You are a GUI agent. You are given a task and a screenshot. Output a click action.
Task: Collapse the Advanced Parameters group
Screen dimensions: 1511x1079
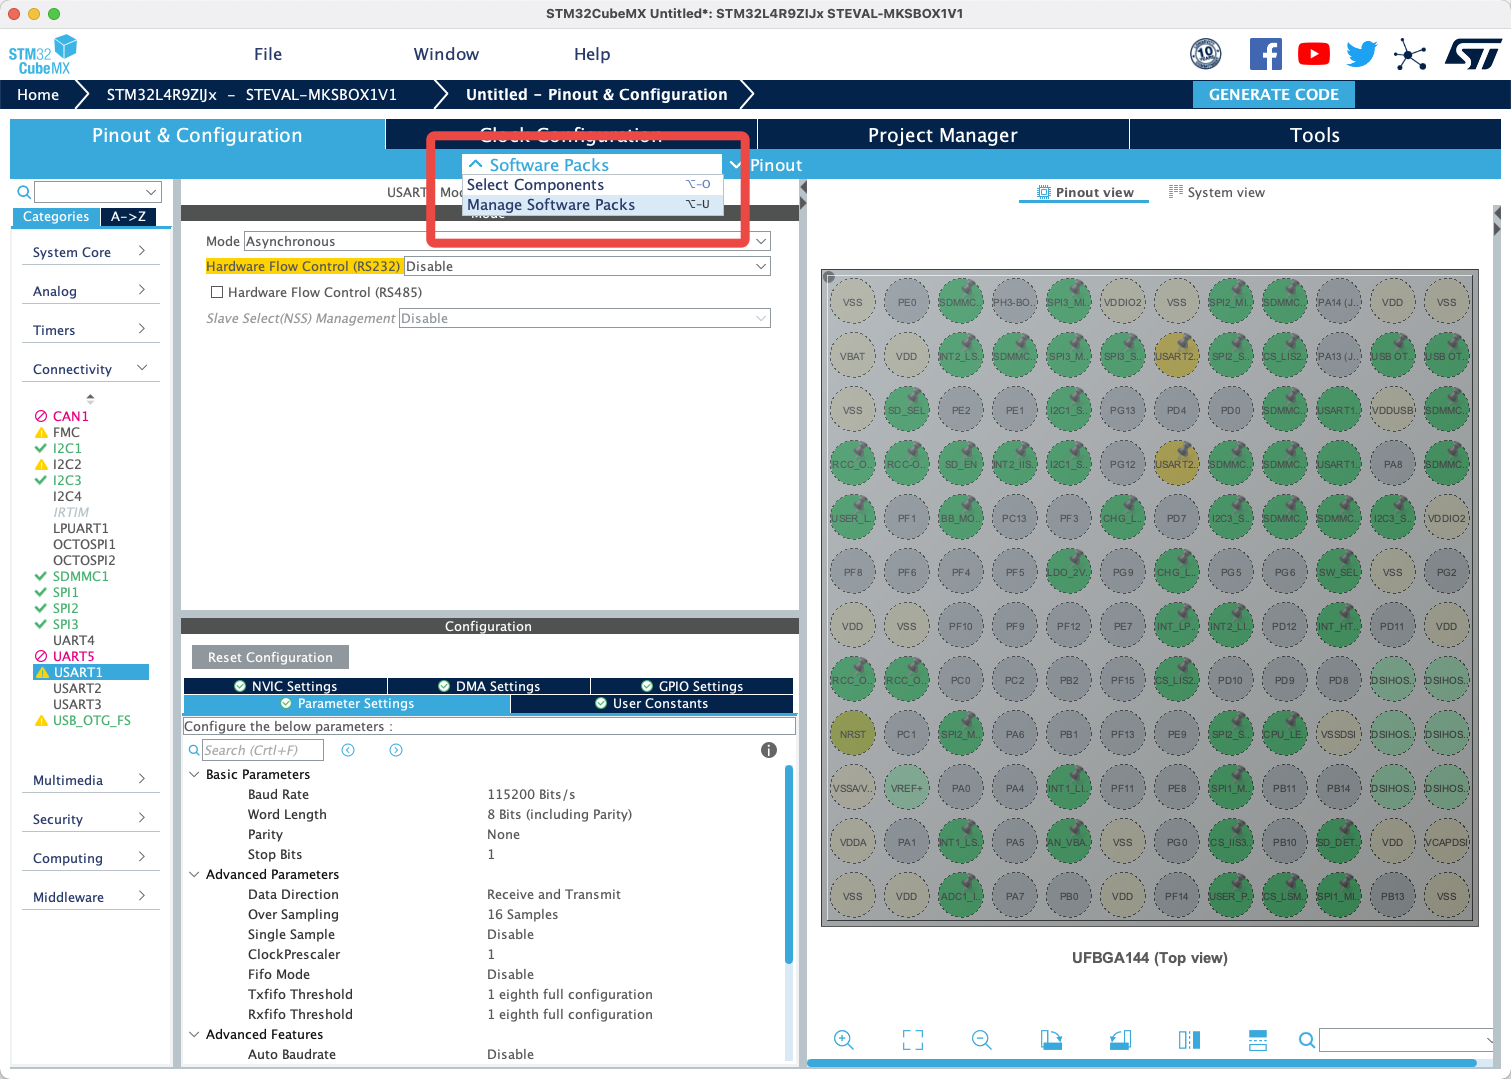[194, 874]
